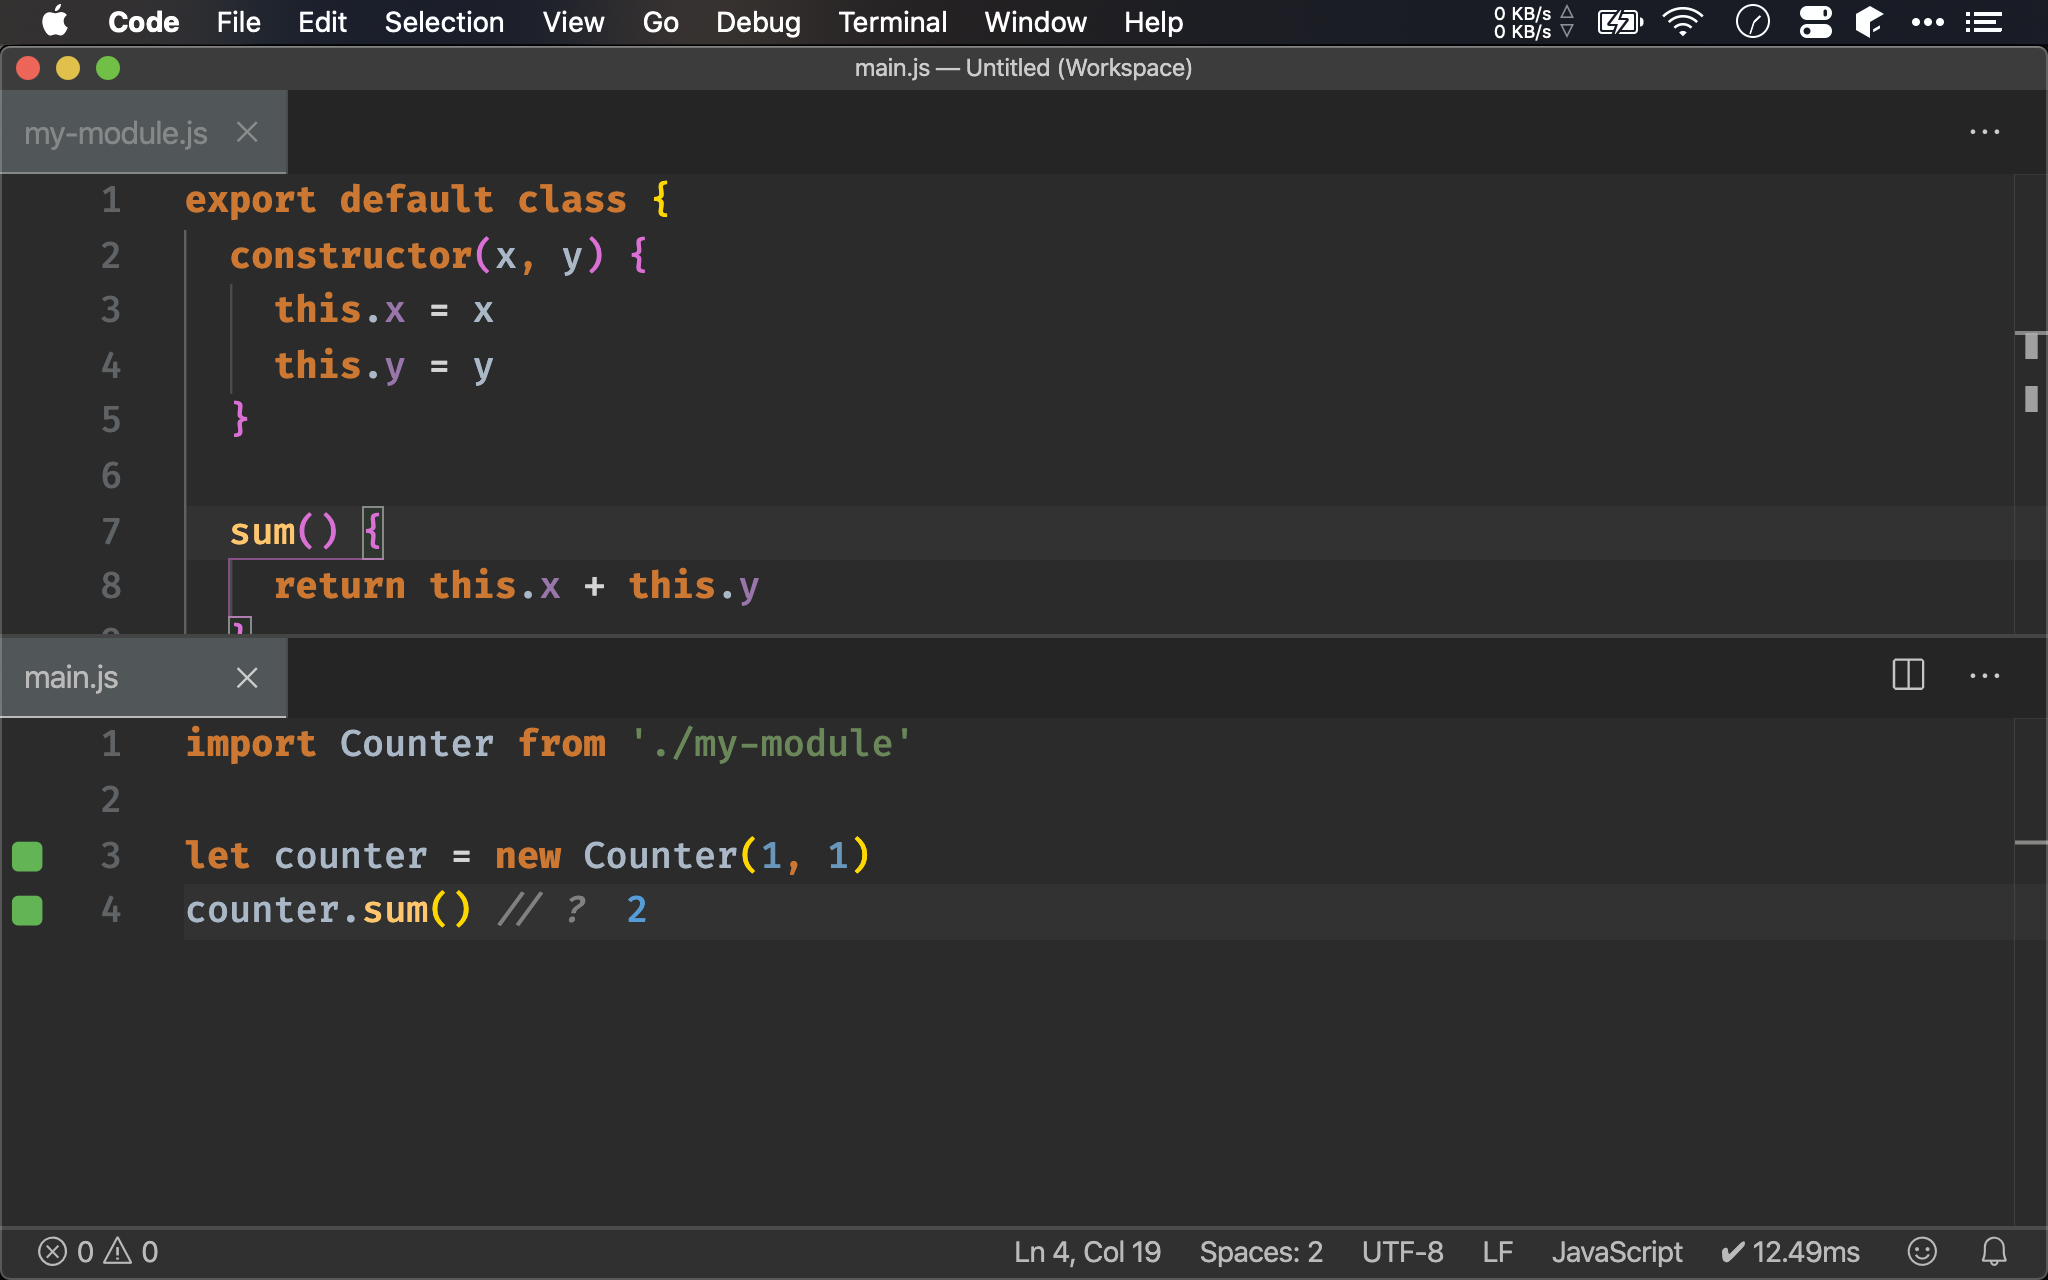Click the WiFi status icon in menu bar
Image resolution: width=2048 pixels, height=1280 pixels.
pyautogui.click(x=1684, y=21)
